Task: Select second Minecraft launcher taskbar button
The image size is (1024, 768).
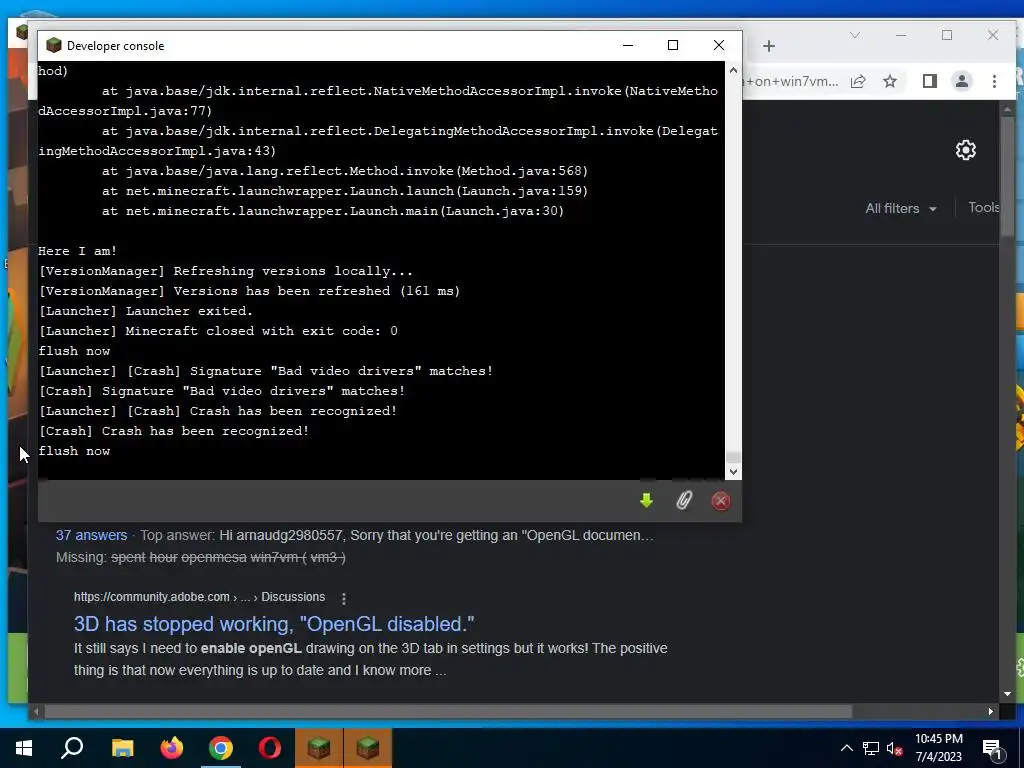Action: tap(368, 748)
